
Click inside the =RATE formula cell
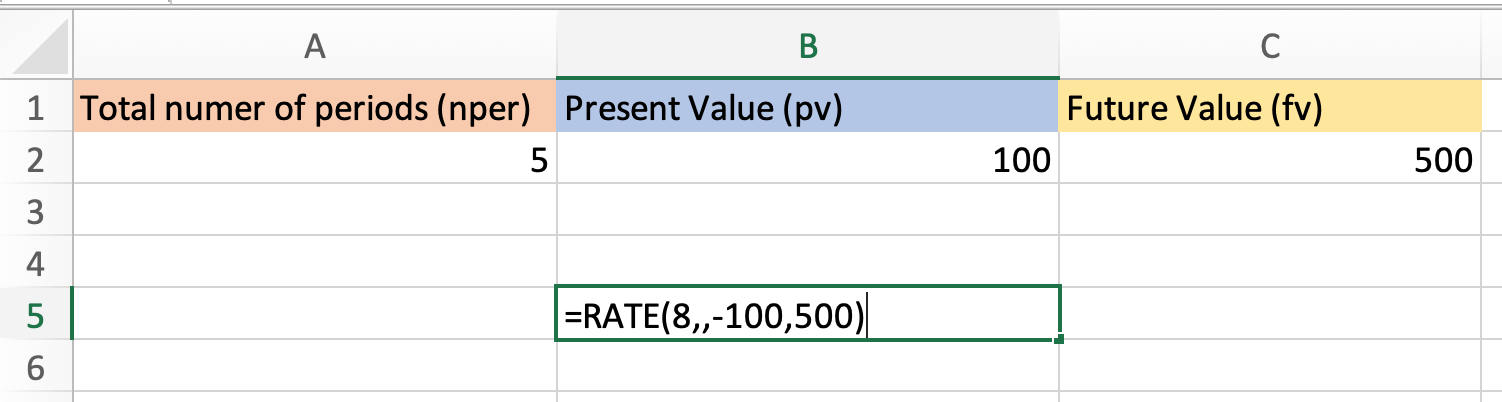[x=807, y=316]
